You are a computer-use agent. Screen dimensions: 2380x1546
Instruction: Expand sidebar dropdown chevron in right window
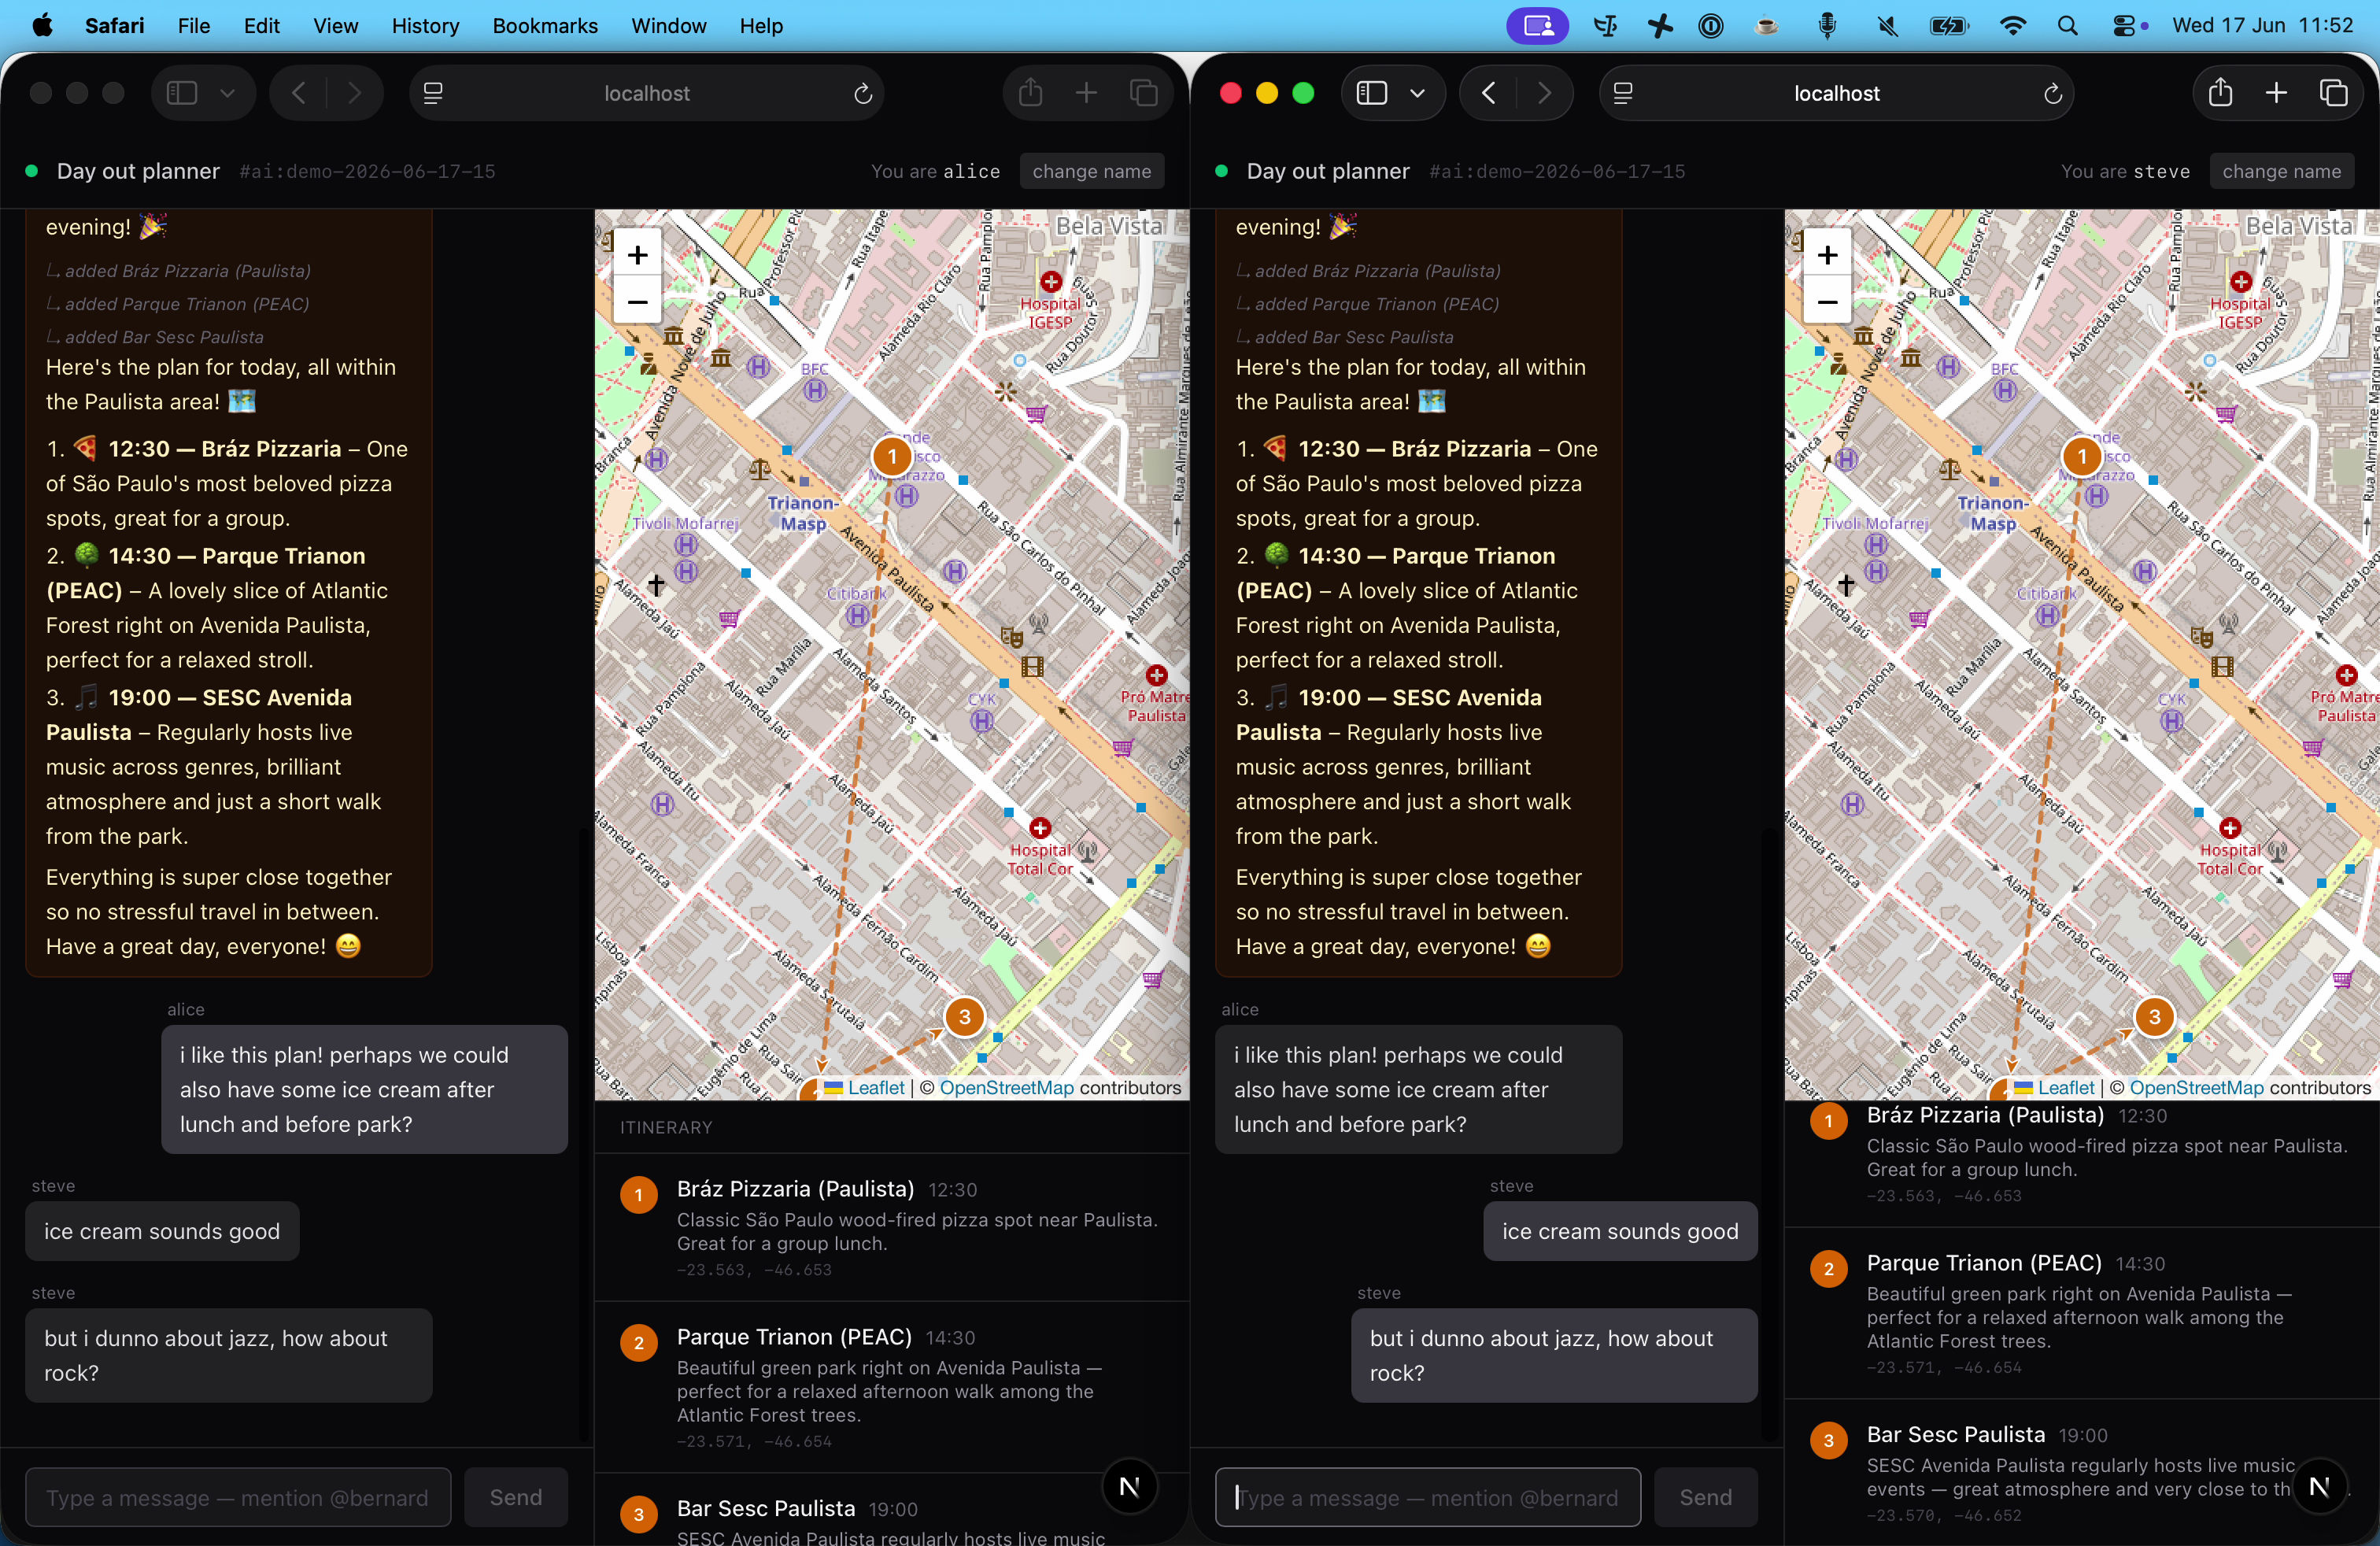point(1417,93)
